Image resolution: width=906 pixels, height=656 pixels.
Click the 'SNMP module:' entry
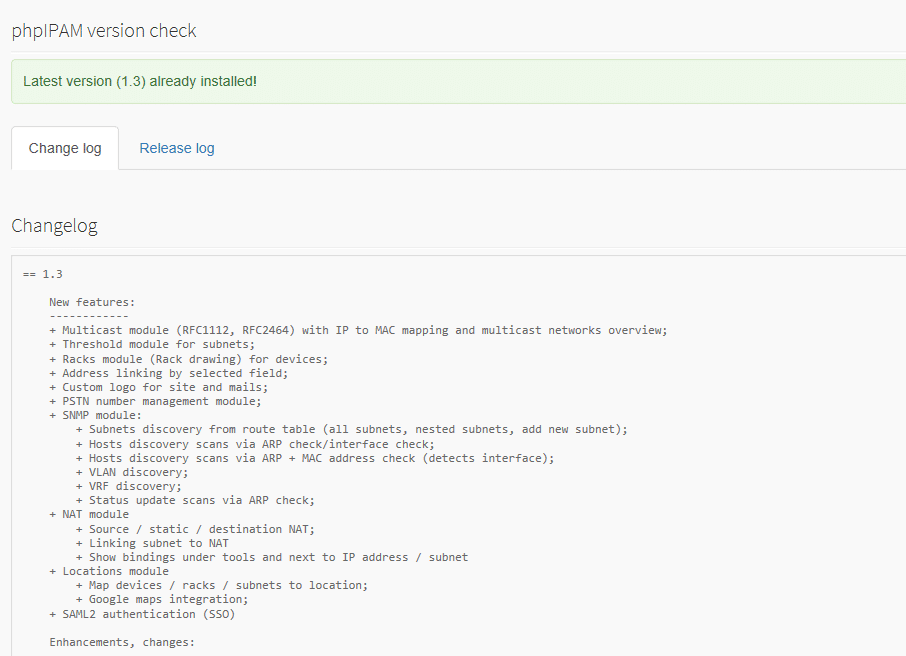95,415
